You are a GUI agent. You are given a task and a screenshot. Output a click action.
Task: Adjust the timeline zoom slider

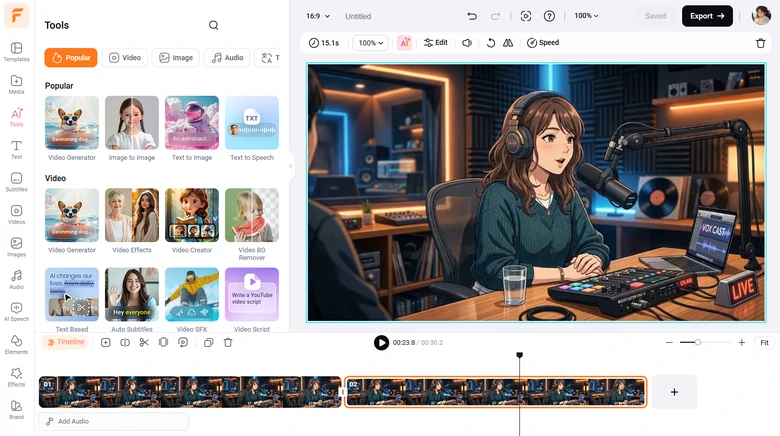click(698, 343)
